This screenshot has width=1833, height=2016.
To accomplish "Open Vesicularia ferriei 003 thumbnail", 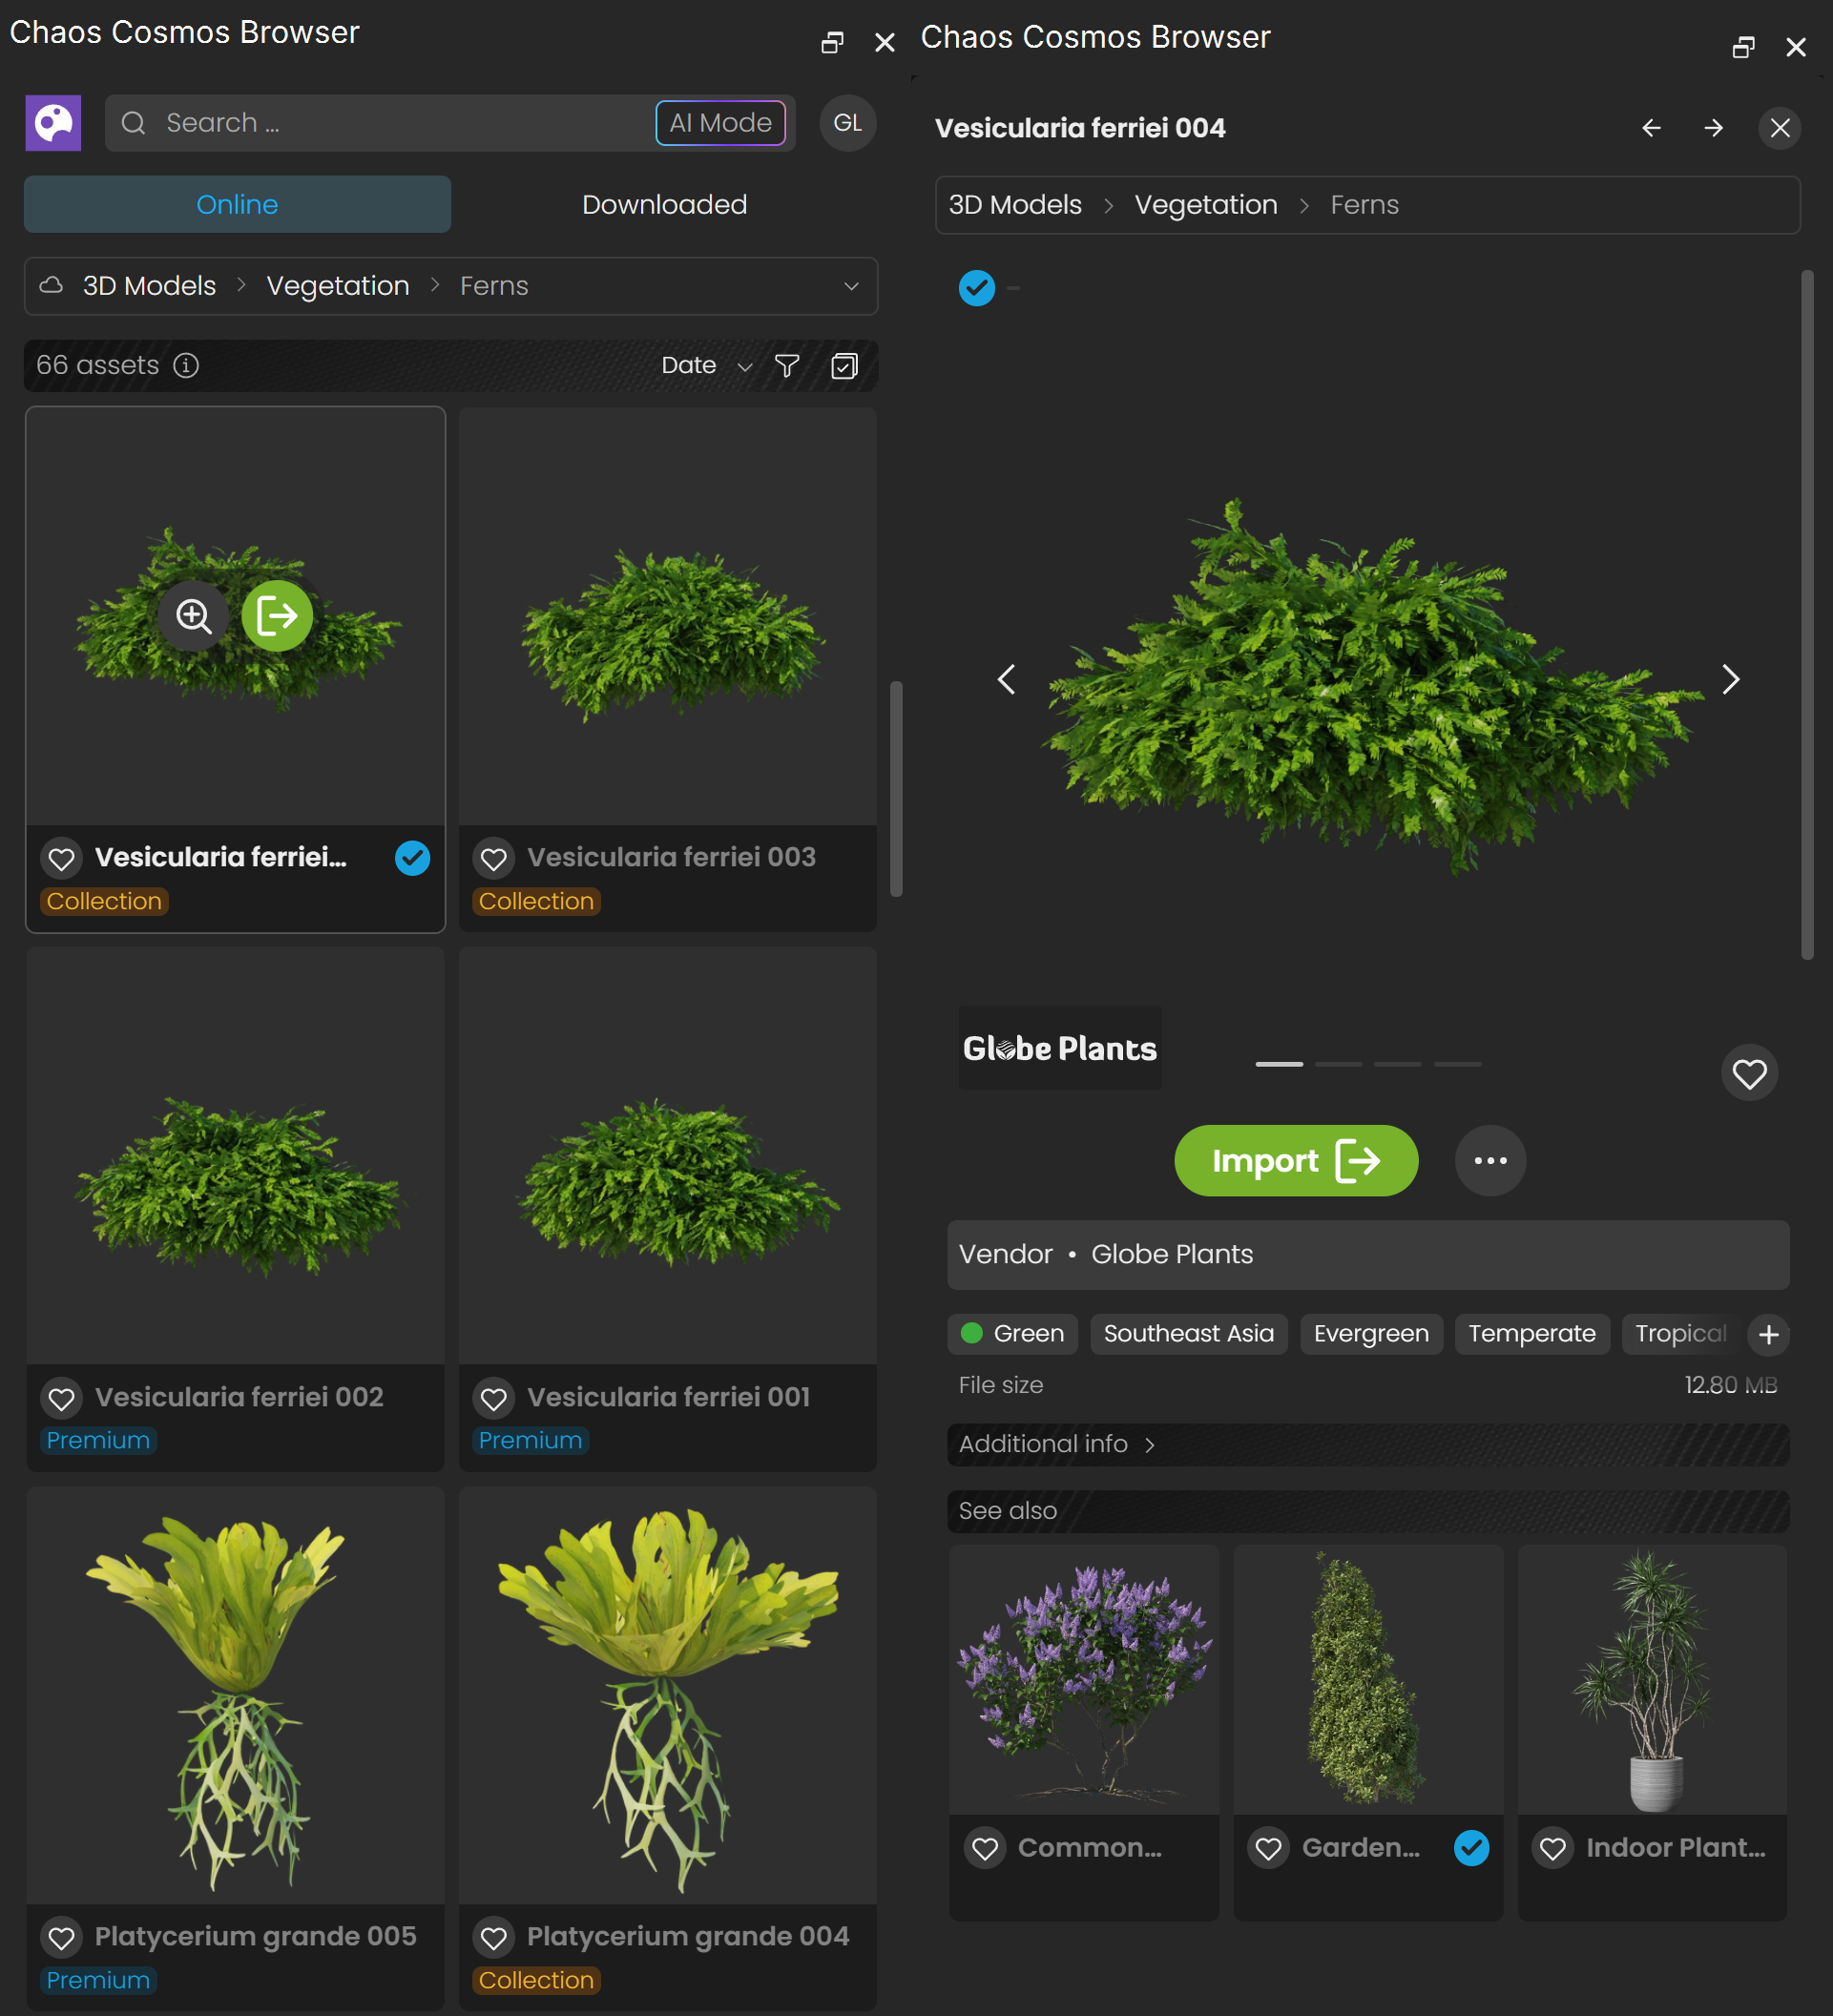I will [667, 616].
